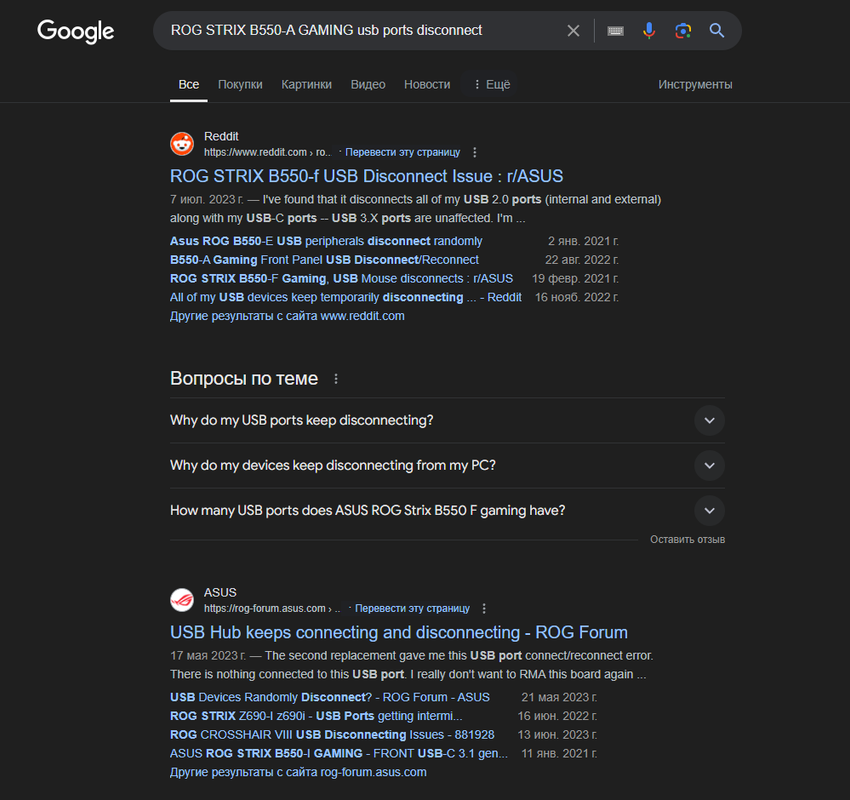Open USB Hub keeps connecting and disconnecting result
Viewport: 850px width, 800px height.
point(399,633)
